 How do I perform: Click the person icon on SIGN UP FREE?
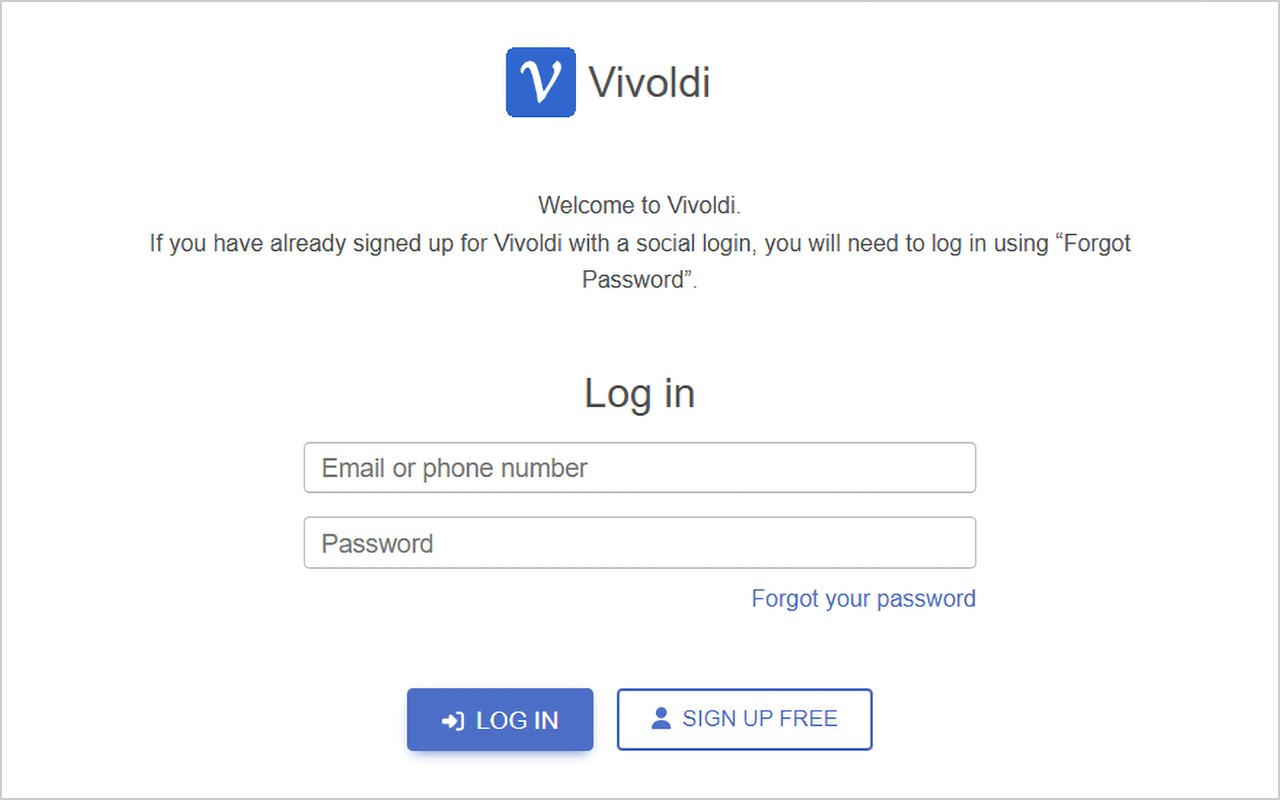(x=660, y=718)
